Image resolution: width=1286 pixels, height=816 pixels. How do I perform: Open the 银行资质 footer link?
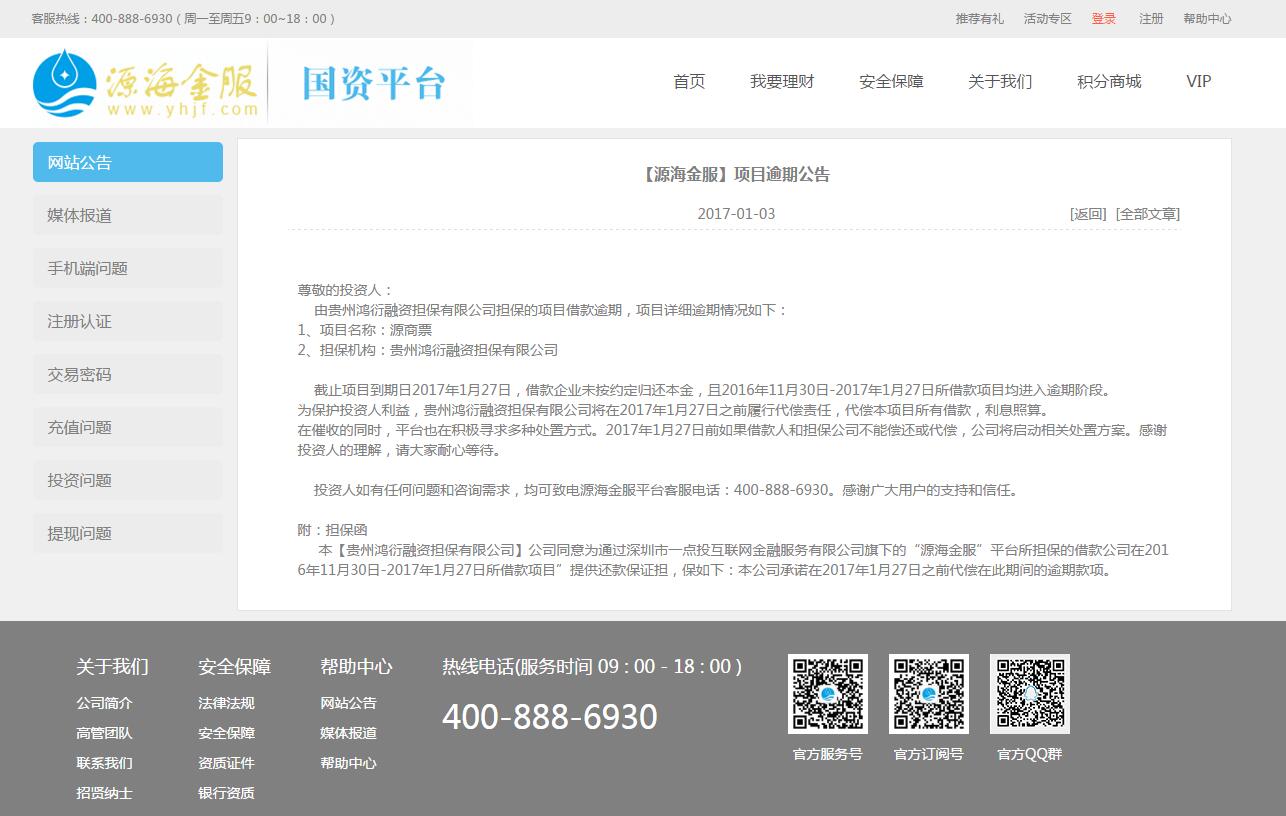[225, 793]
